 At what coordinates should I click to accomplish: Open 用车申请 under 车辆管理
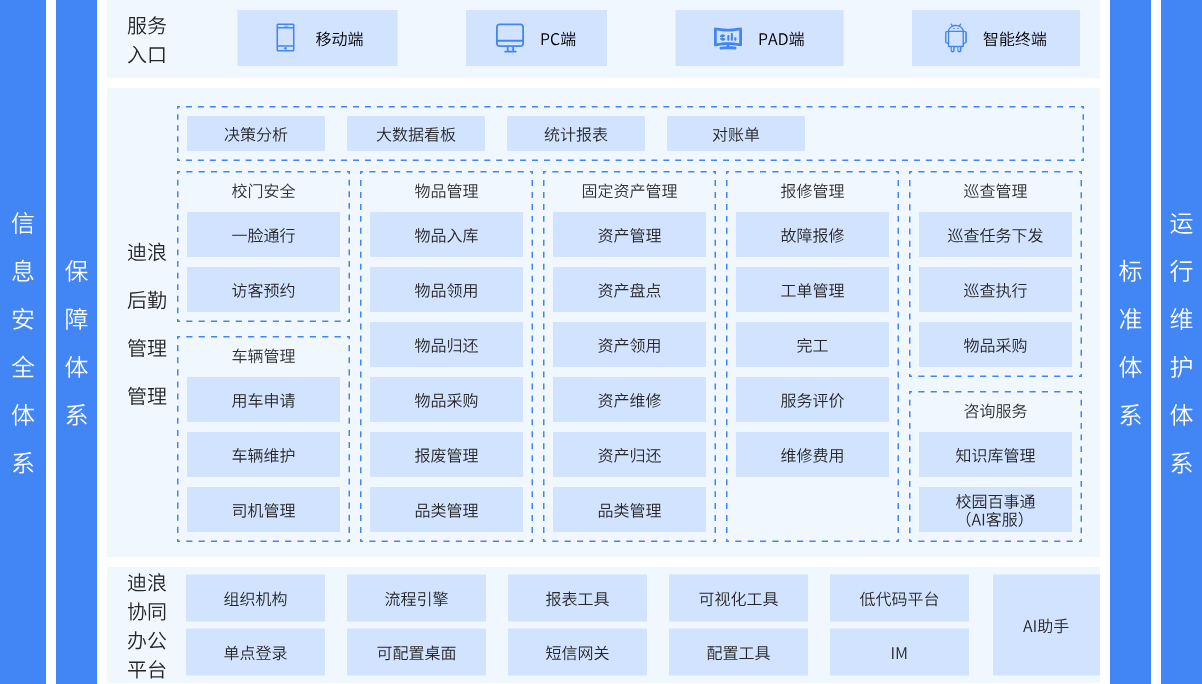[x=264, y=400]
